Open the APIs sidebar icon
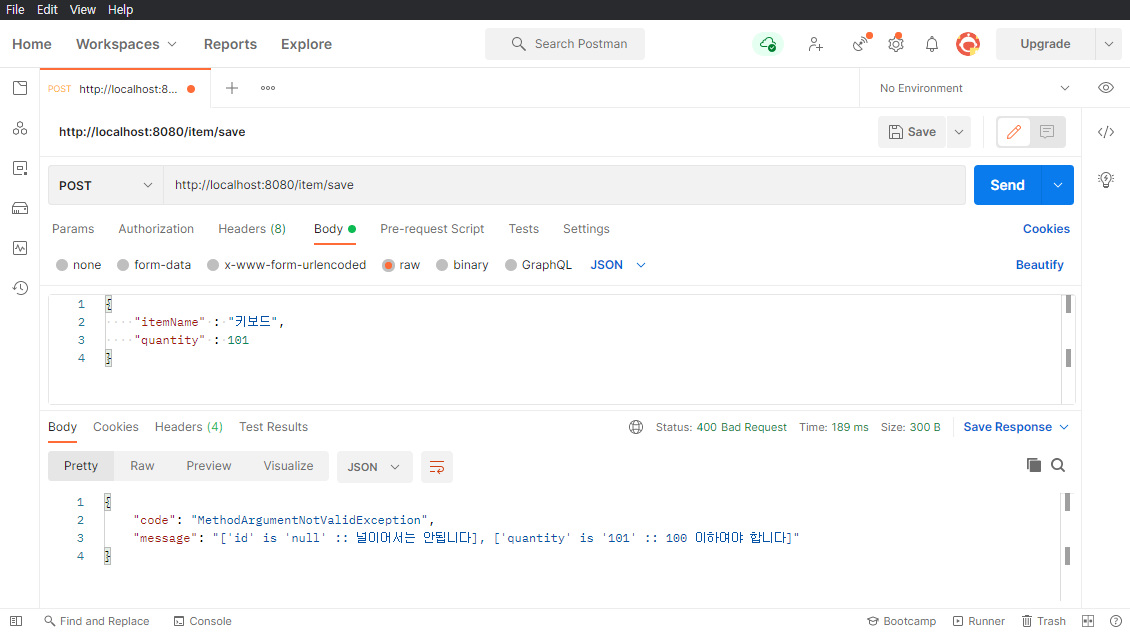The width and height of the screenshot is (1130, 633). (20, 128)
